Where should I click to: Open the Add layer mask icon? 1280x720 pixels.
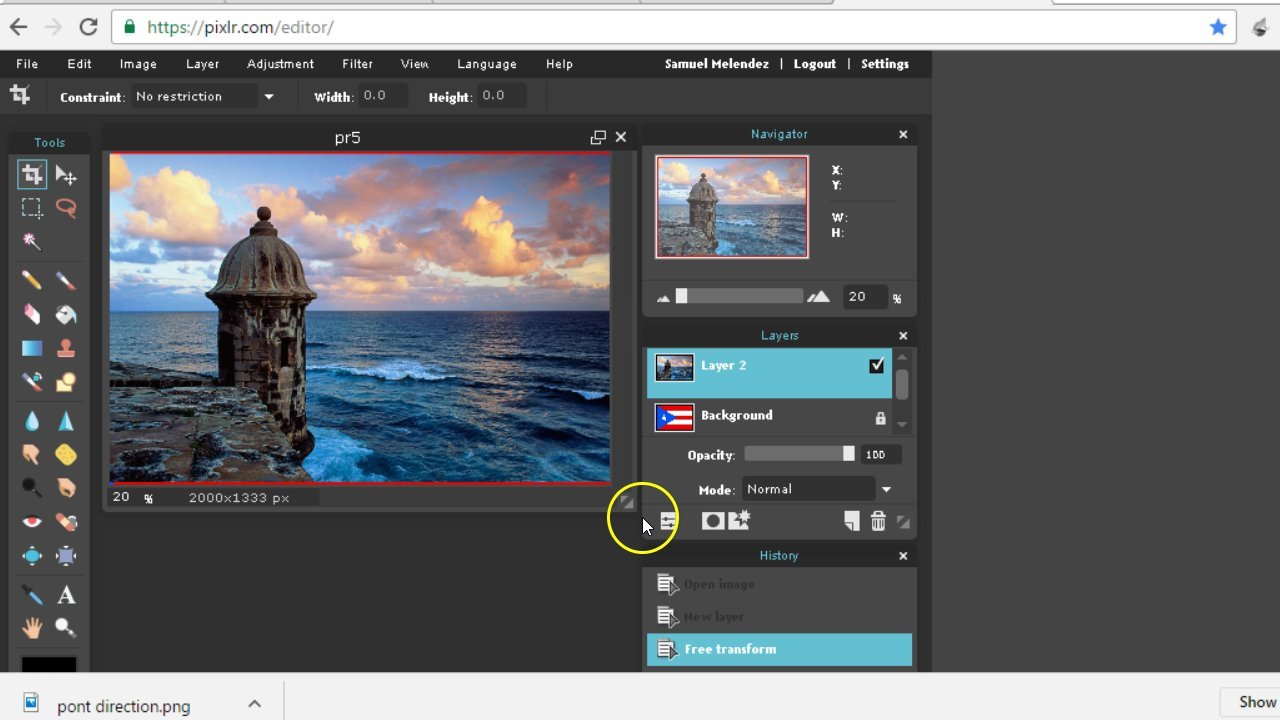point(713,520)
